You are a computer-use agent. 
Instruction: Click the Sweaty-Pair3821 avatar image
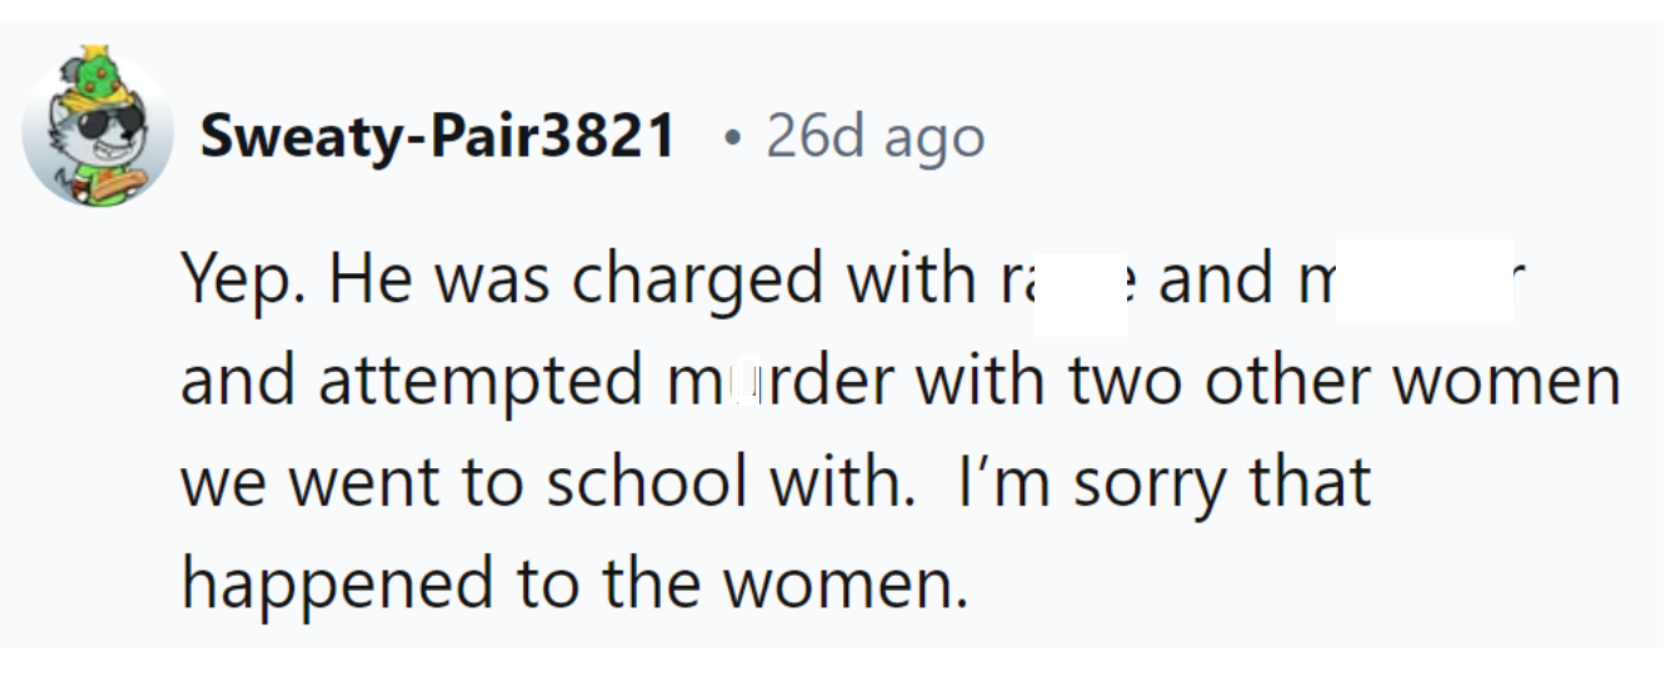click(x=97, y=130)
